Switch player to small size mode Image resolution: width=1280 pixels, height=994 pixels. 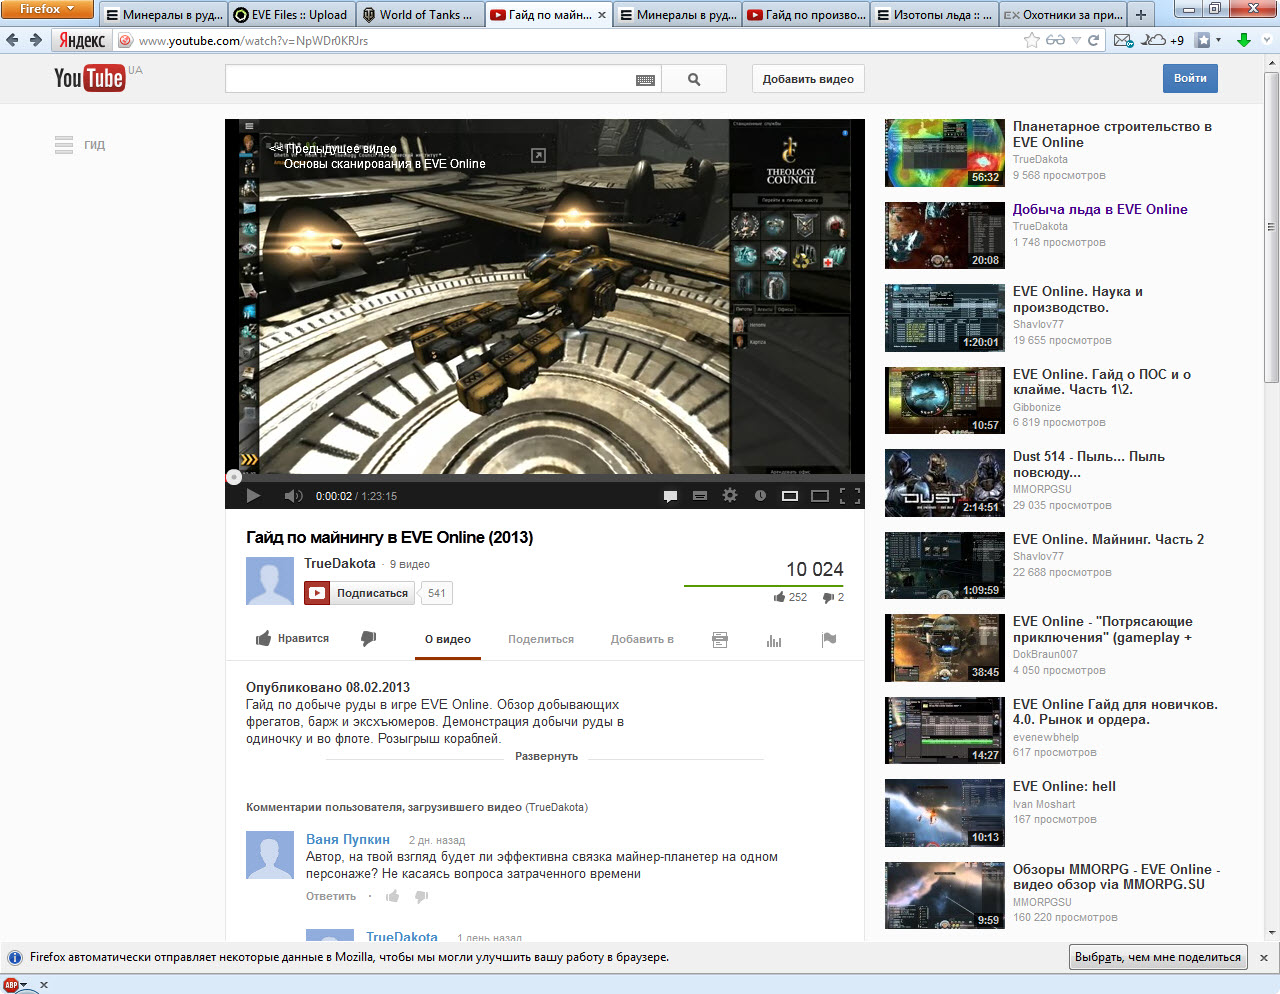point(790,496)
